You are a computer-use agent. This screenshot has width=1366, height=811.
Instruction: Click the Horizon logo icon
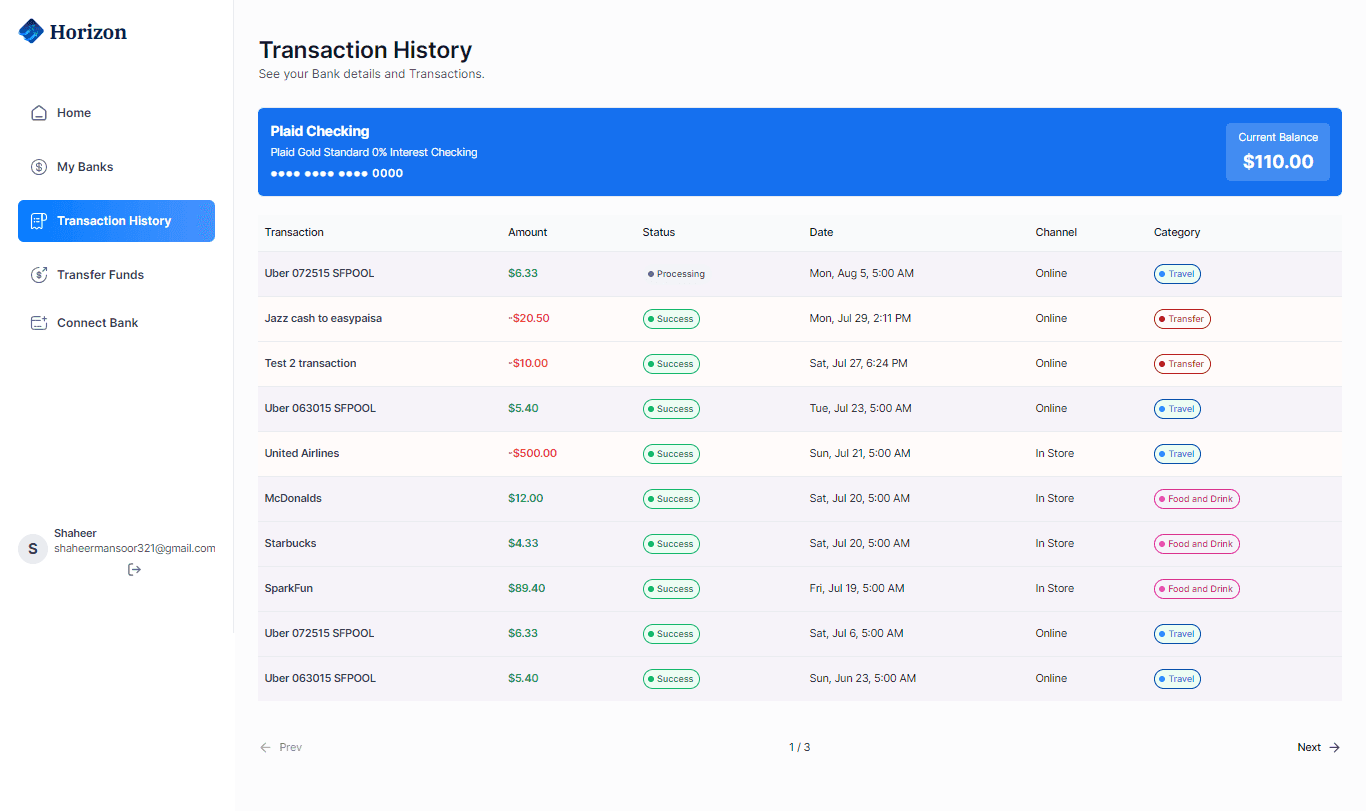30,30
